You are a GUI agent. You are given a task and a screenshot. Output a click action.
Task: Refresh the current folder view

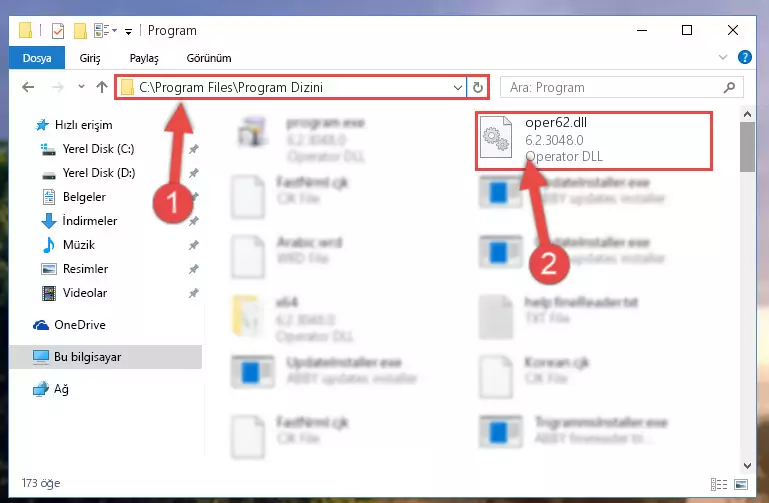click(478, 88)
